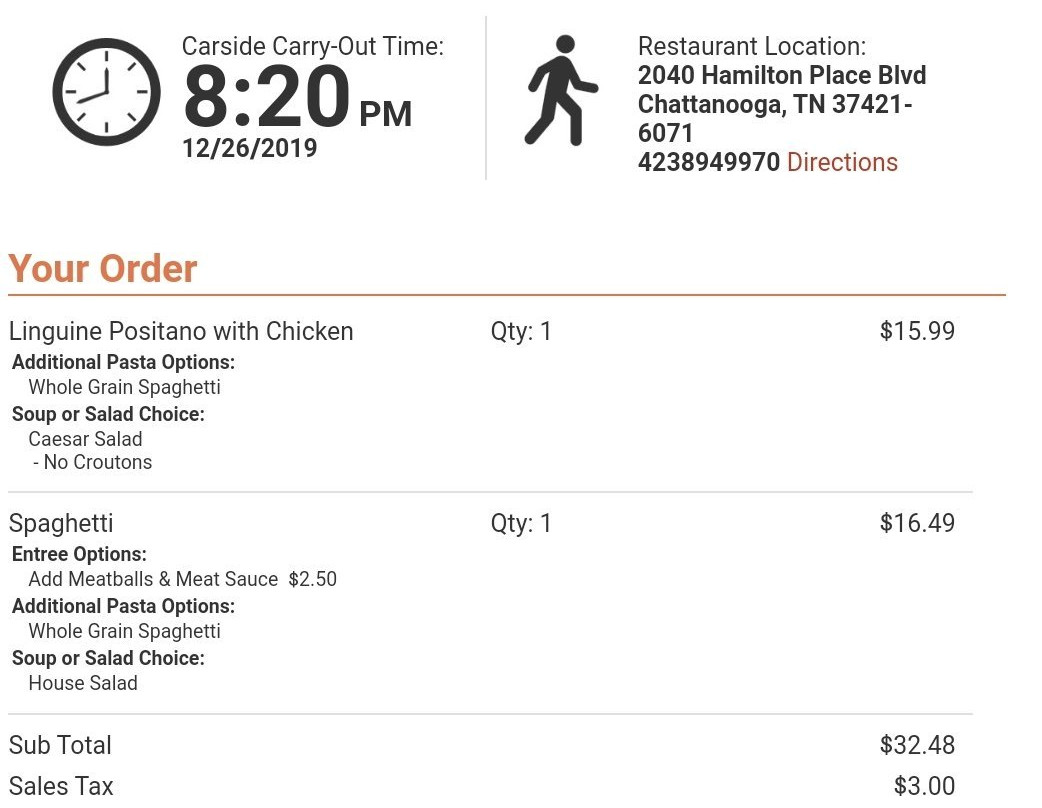The image size is (1042, 808).
Task: Click the 2040 Hamilton Place Blvd address
Action: coord(782,75)
